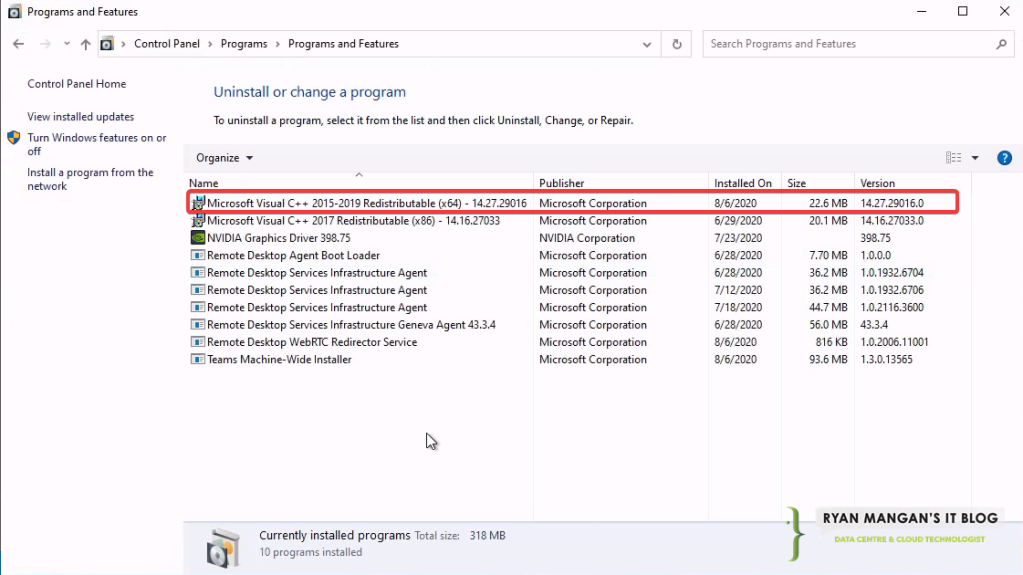Screen dimensions: 1023x575
Task: Sort by the Name column header
Action: pos(359,183)
